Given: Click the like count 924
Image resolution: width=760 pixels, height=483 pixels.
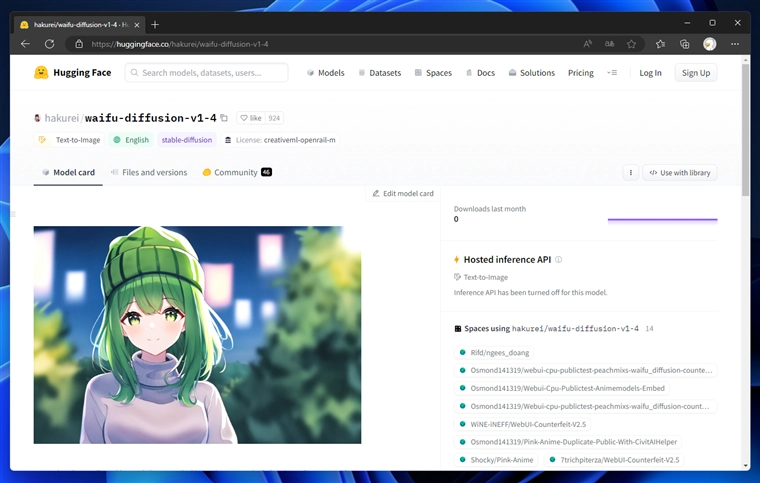Looking at the screenshot, I should 274,118.
